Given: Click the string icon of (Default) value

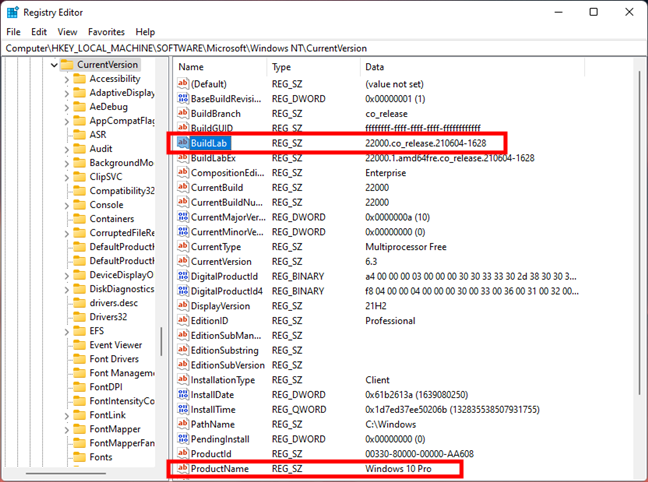Looking at the screenshot, I should point(183,84).
